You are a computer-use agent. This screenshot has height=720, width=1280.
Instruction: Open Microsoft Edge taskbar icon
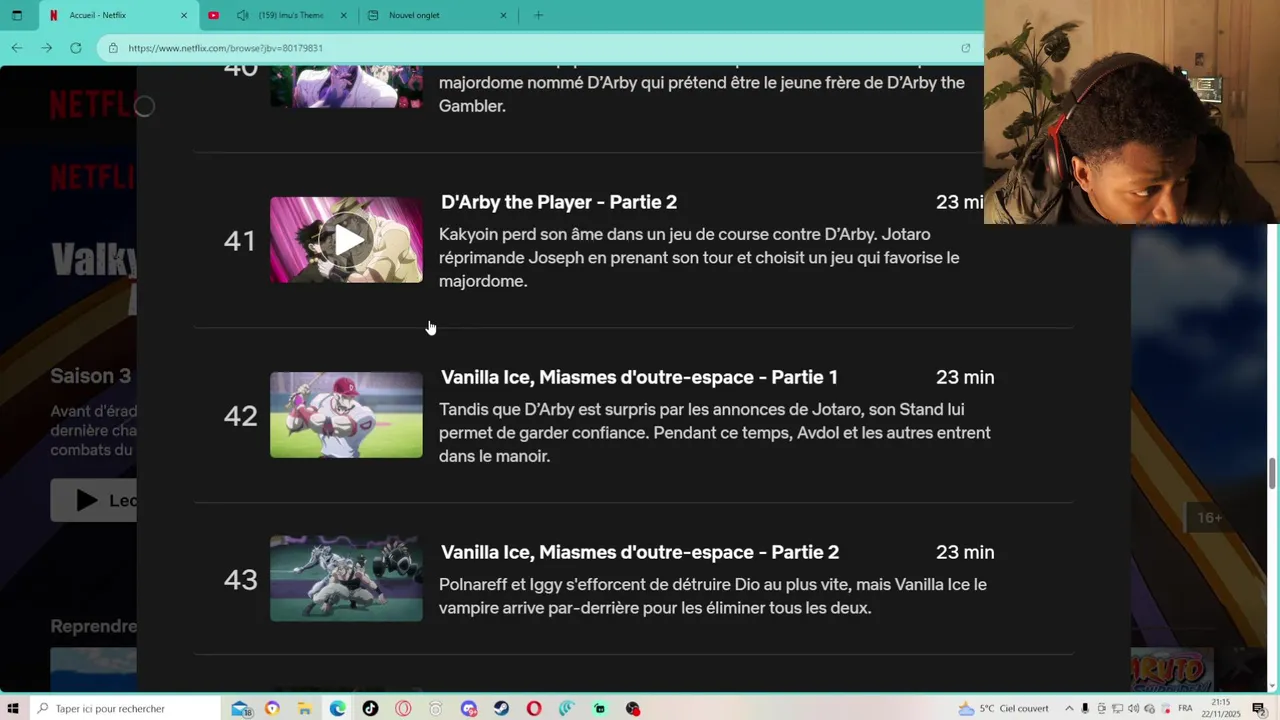(338, 708)
